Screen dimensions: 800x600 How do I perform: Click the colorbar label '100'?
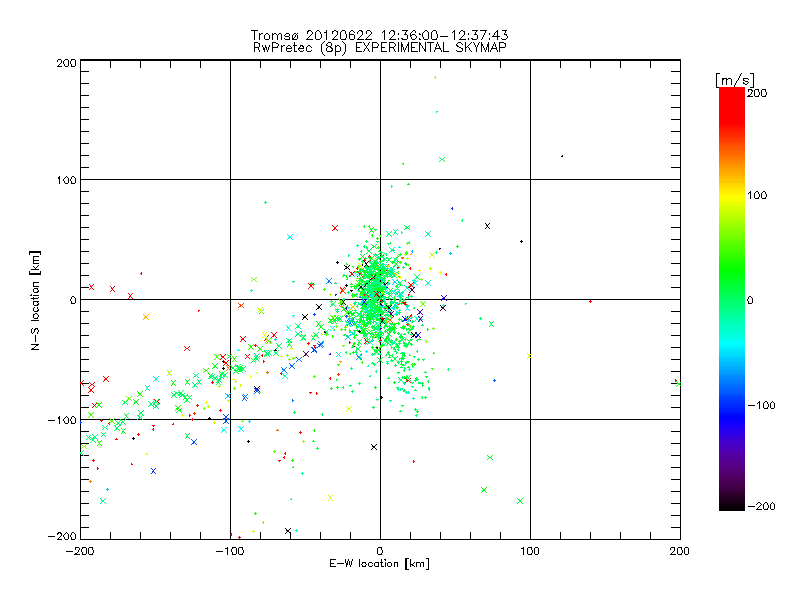click(x=757, y=195)
